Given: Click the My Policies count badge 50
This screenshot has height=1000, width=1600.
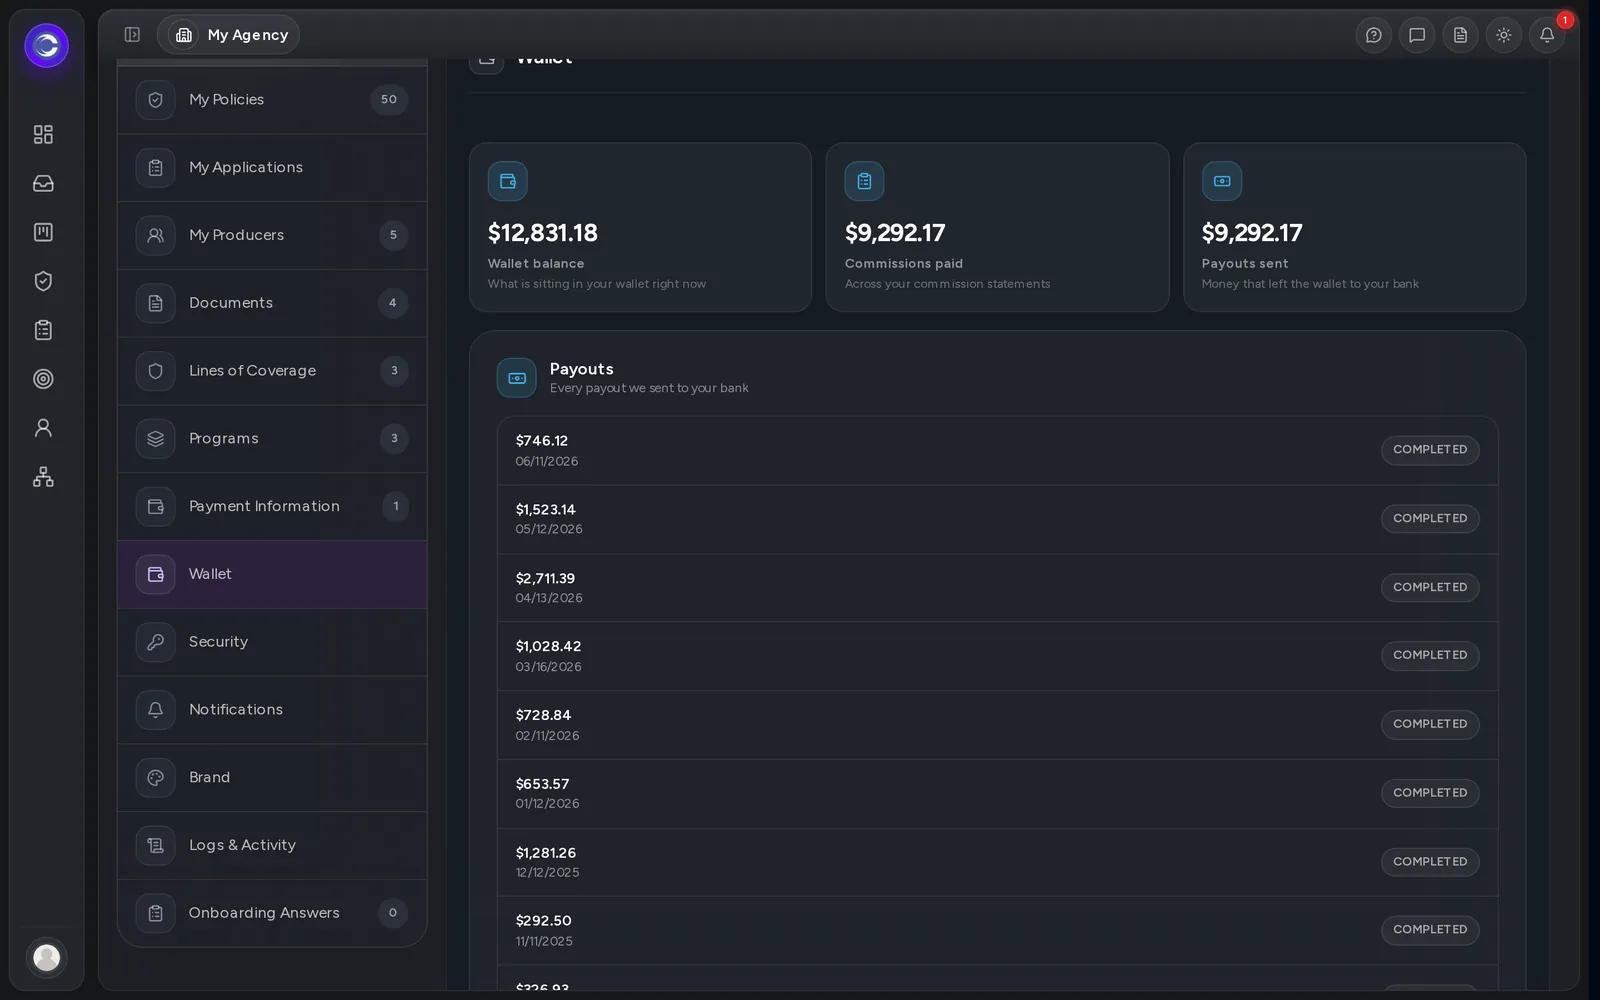Looking at the screenshot, I should [x=389, y=100].
